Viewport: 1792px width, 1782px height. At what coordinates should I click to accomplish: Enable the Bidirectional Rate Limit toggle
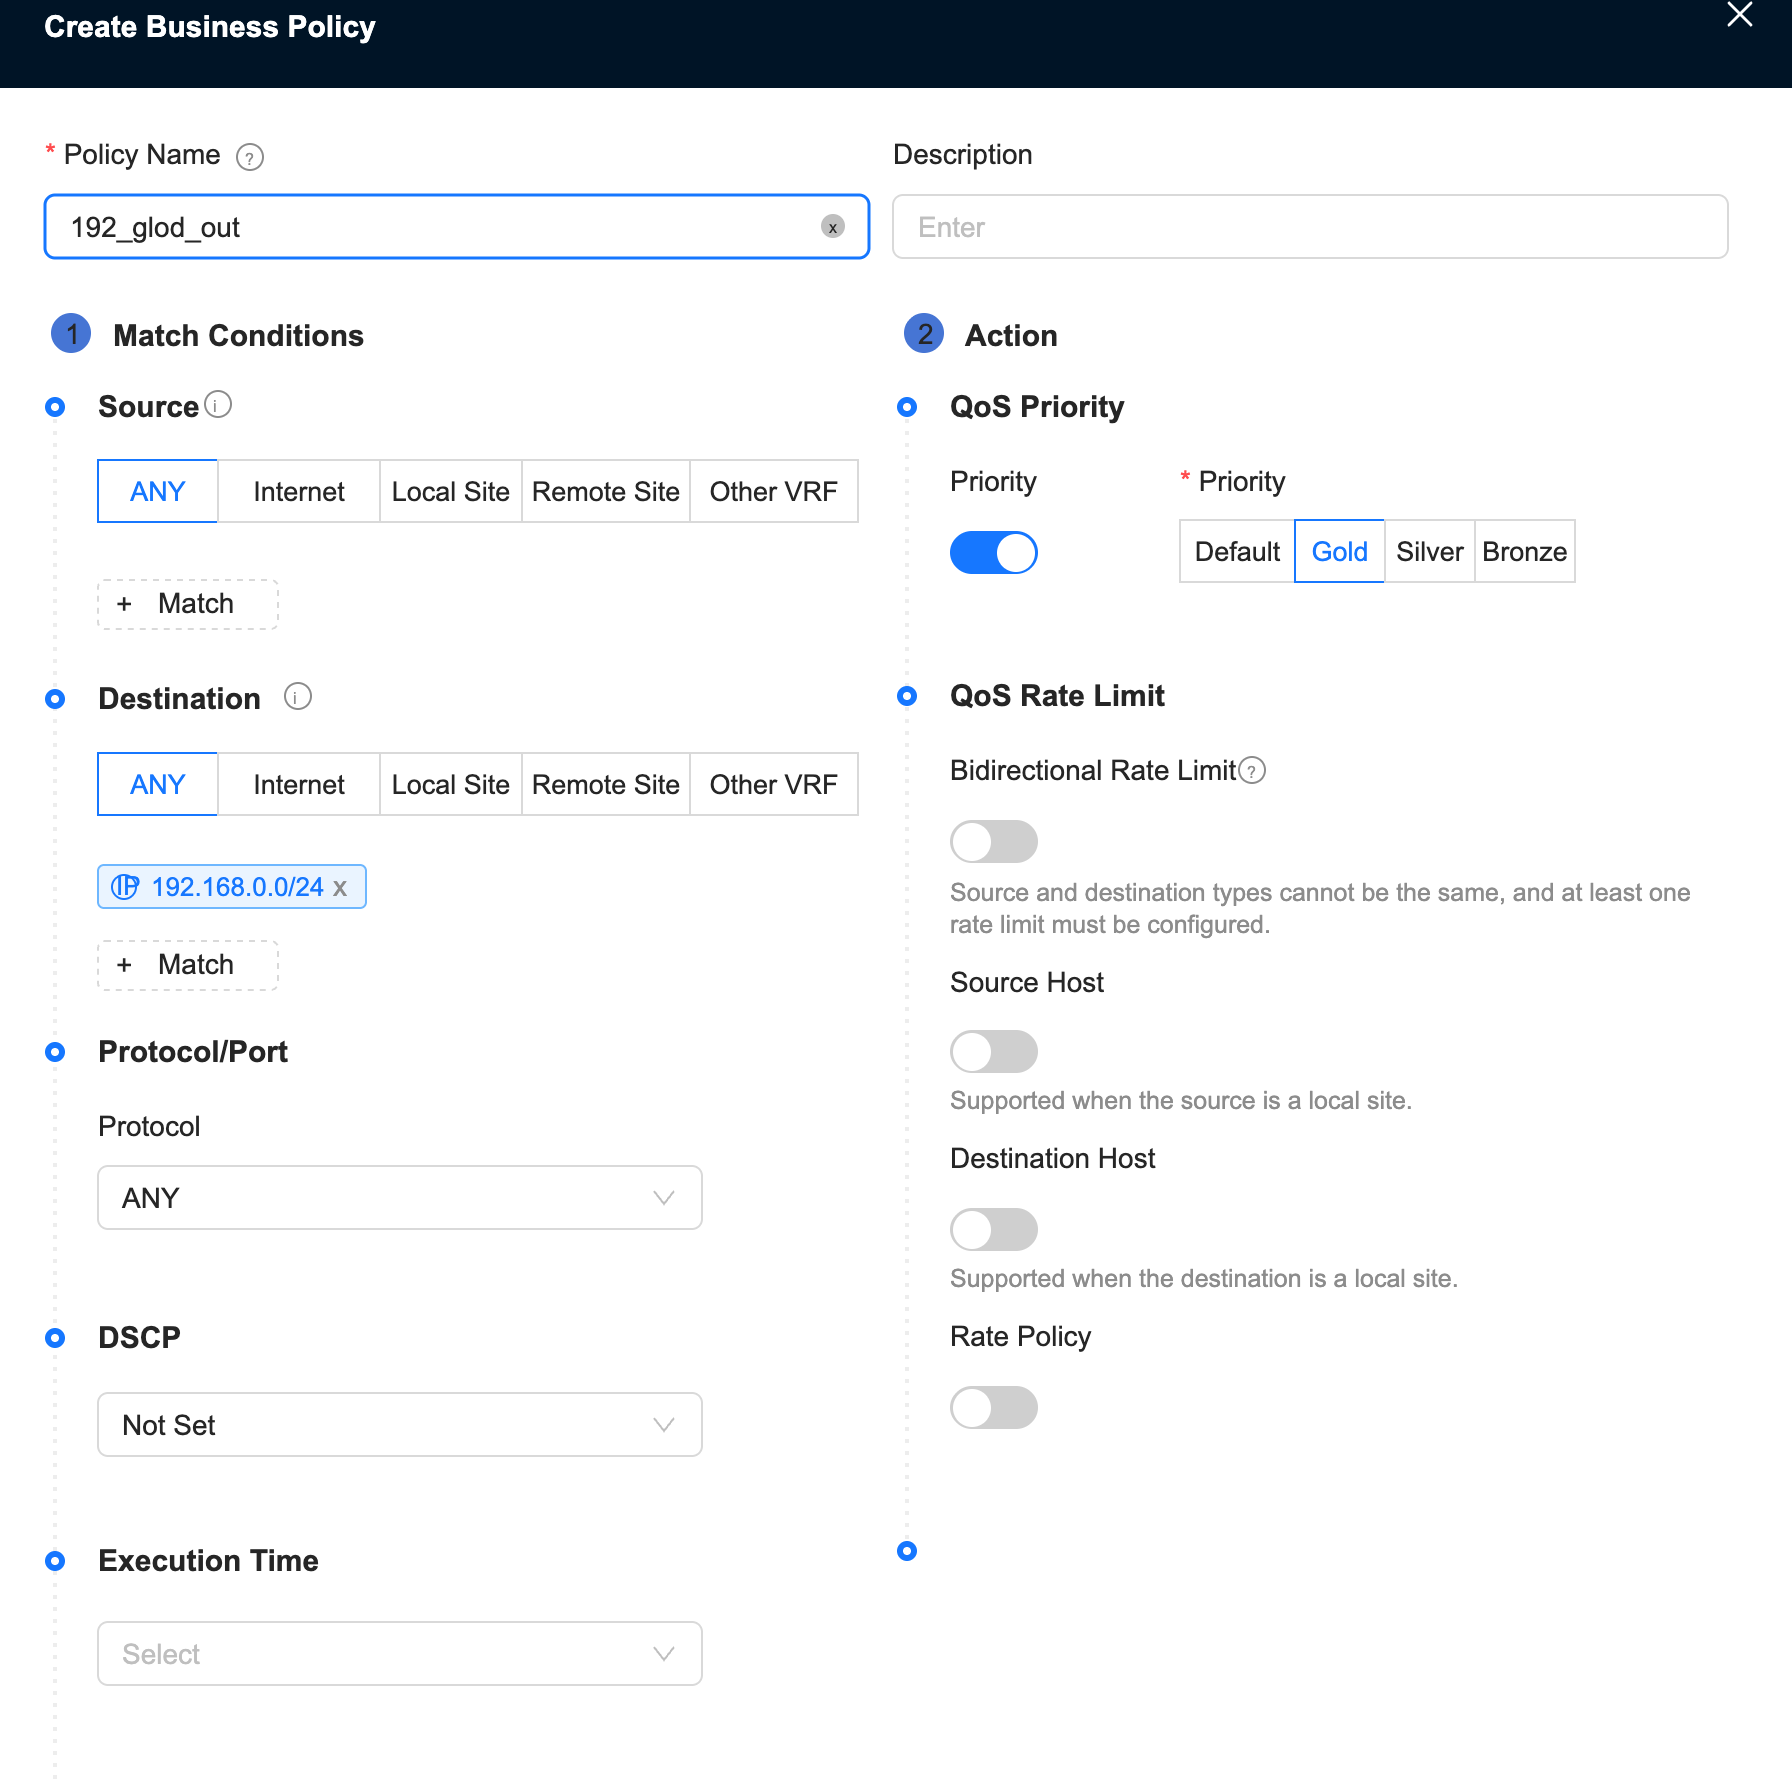[x=994, y=841]
